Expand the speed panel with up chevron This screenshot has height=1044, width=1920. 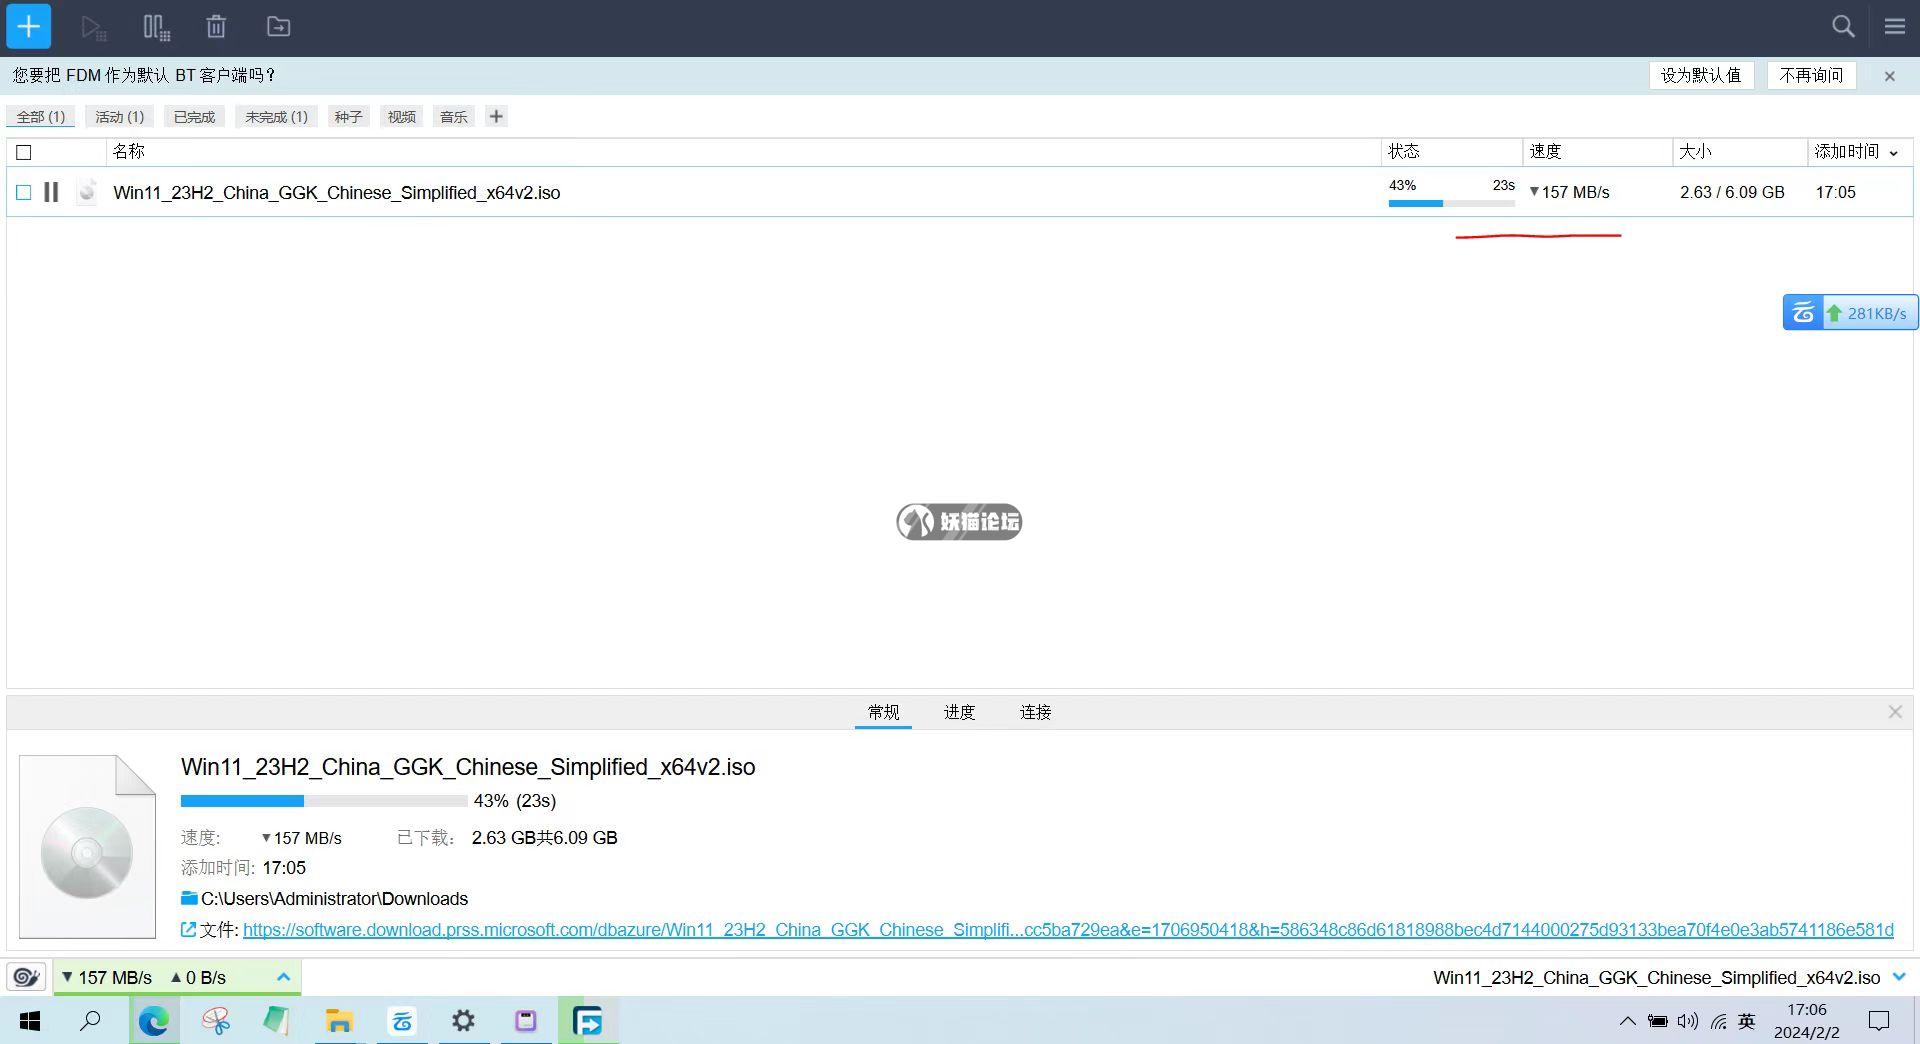[283, 977]
